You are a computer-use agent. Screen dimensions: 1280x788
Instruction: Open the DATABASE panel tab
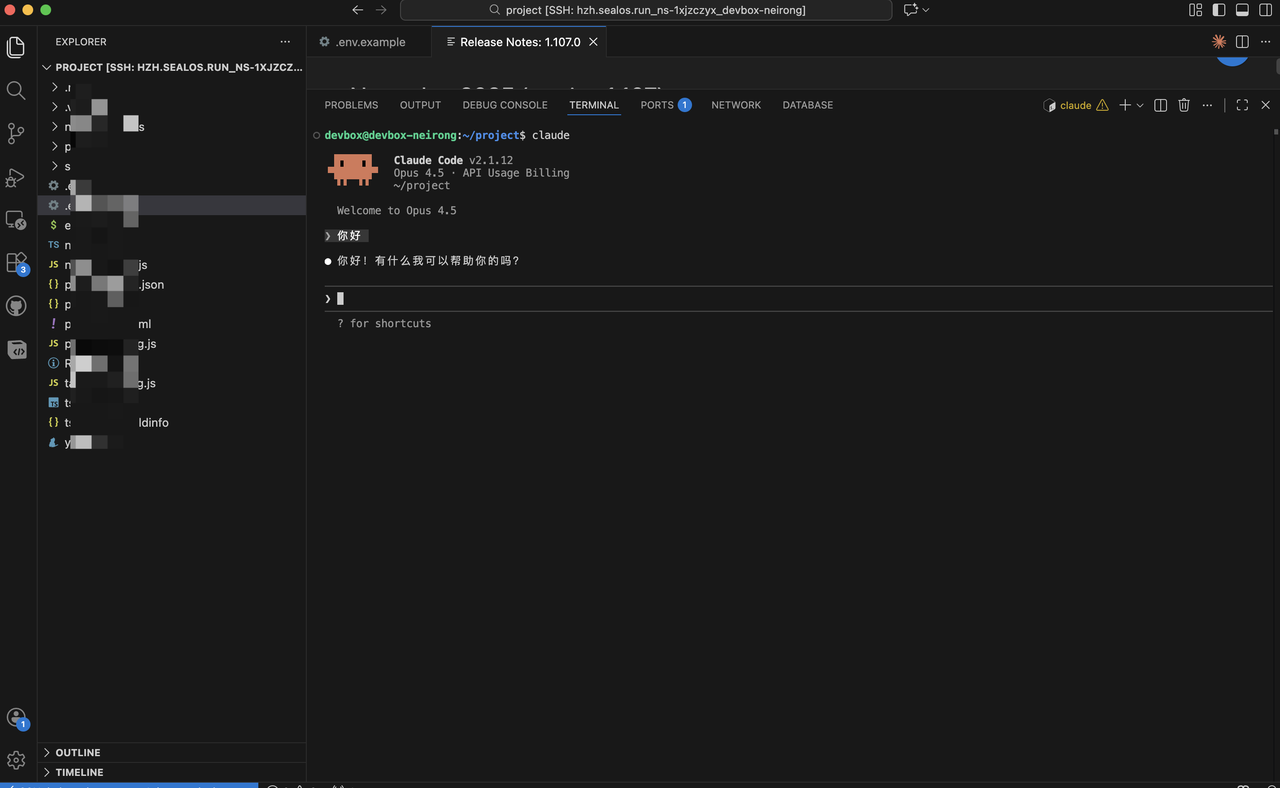(807, 105)
